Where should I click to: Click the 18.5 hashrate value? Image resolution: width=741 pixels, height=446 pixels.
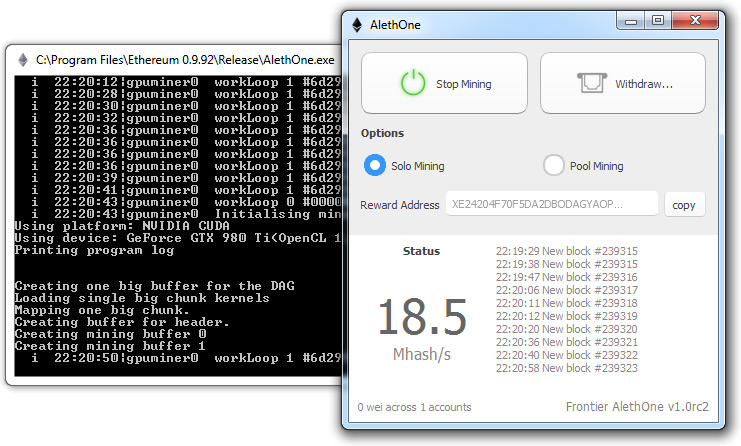point(422,317)
